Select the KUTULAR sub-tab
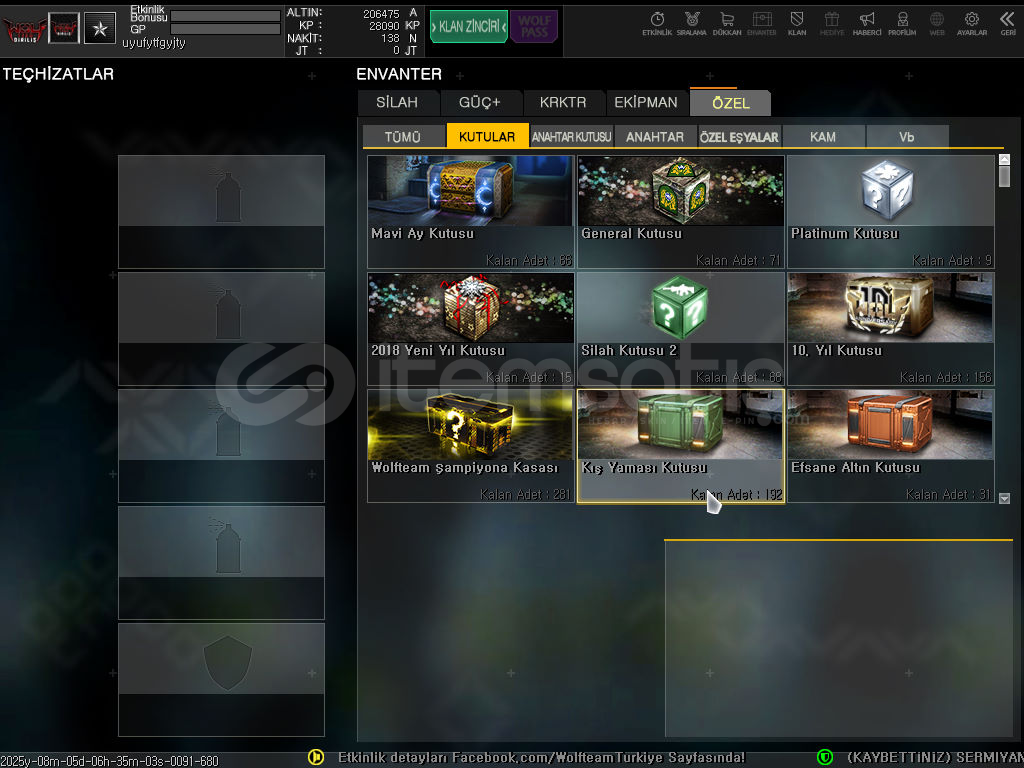Viewport: 1024px width, 768px height. click(487, 136)
